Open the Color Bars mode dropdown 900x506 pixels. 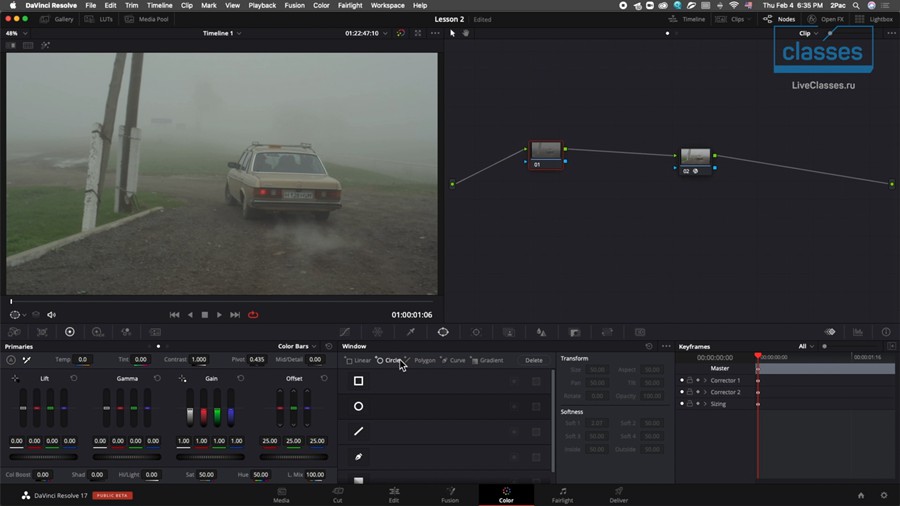tap(297, 347)
